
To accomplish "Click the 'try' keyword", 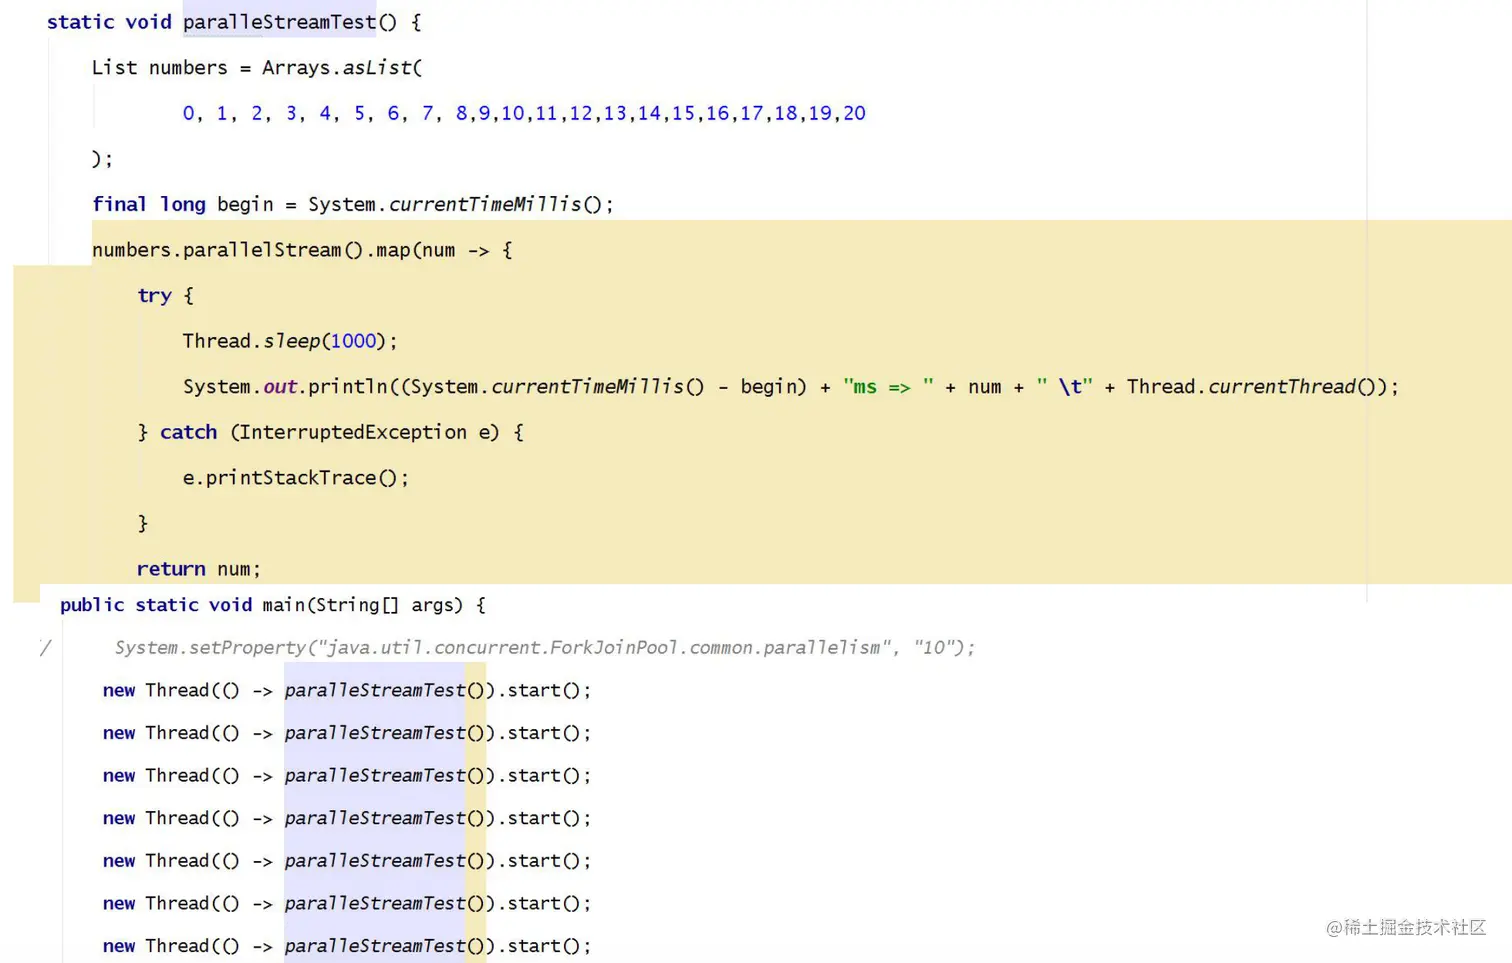I will (x=154, y=296).
